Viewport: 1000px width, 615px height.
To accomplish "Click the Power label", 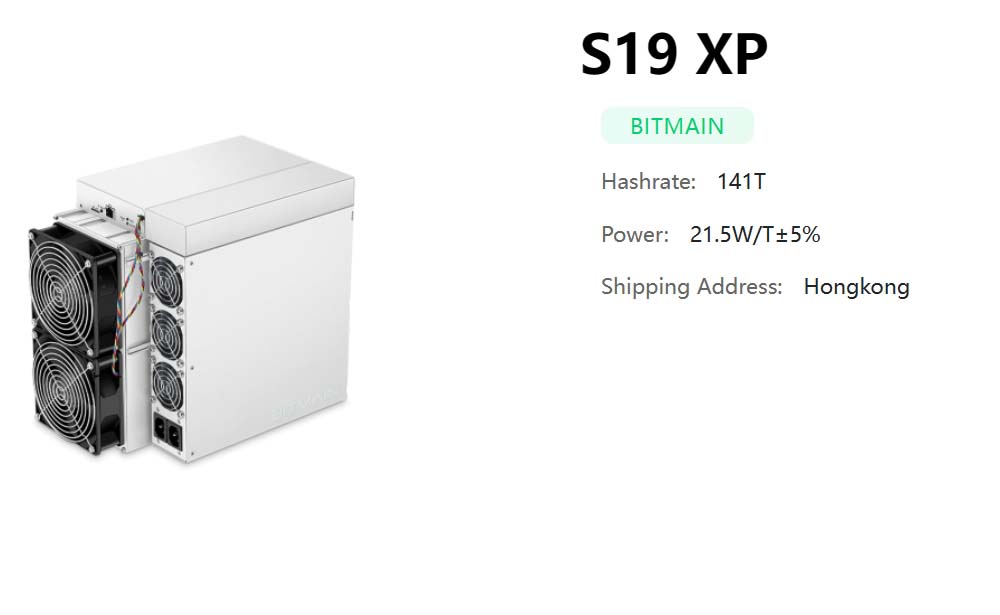I will (635, 235).
